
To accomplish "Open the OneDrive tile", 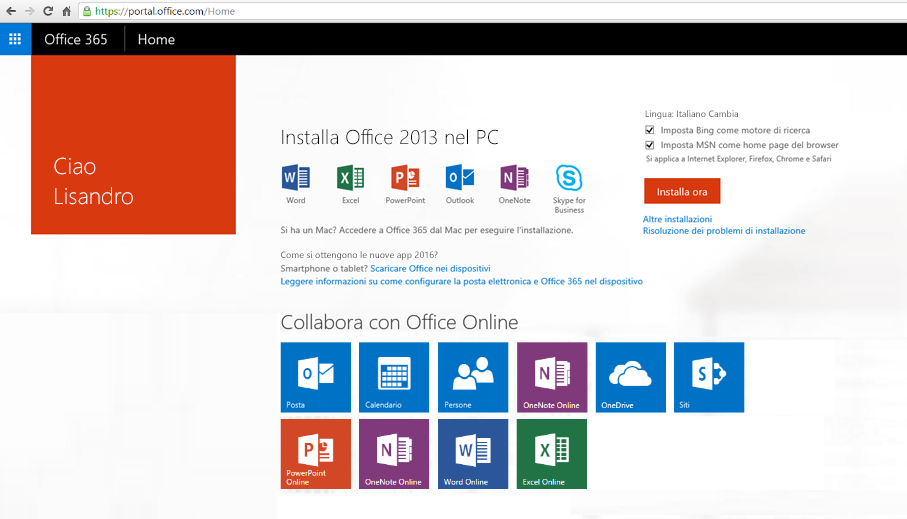I will 631,377.
